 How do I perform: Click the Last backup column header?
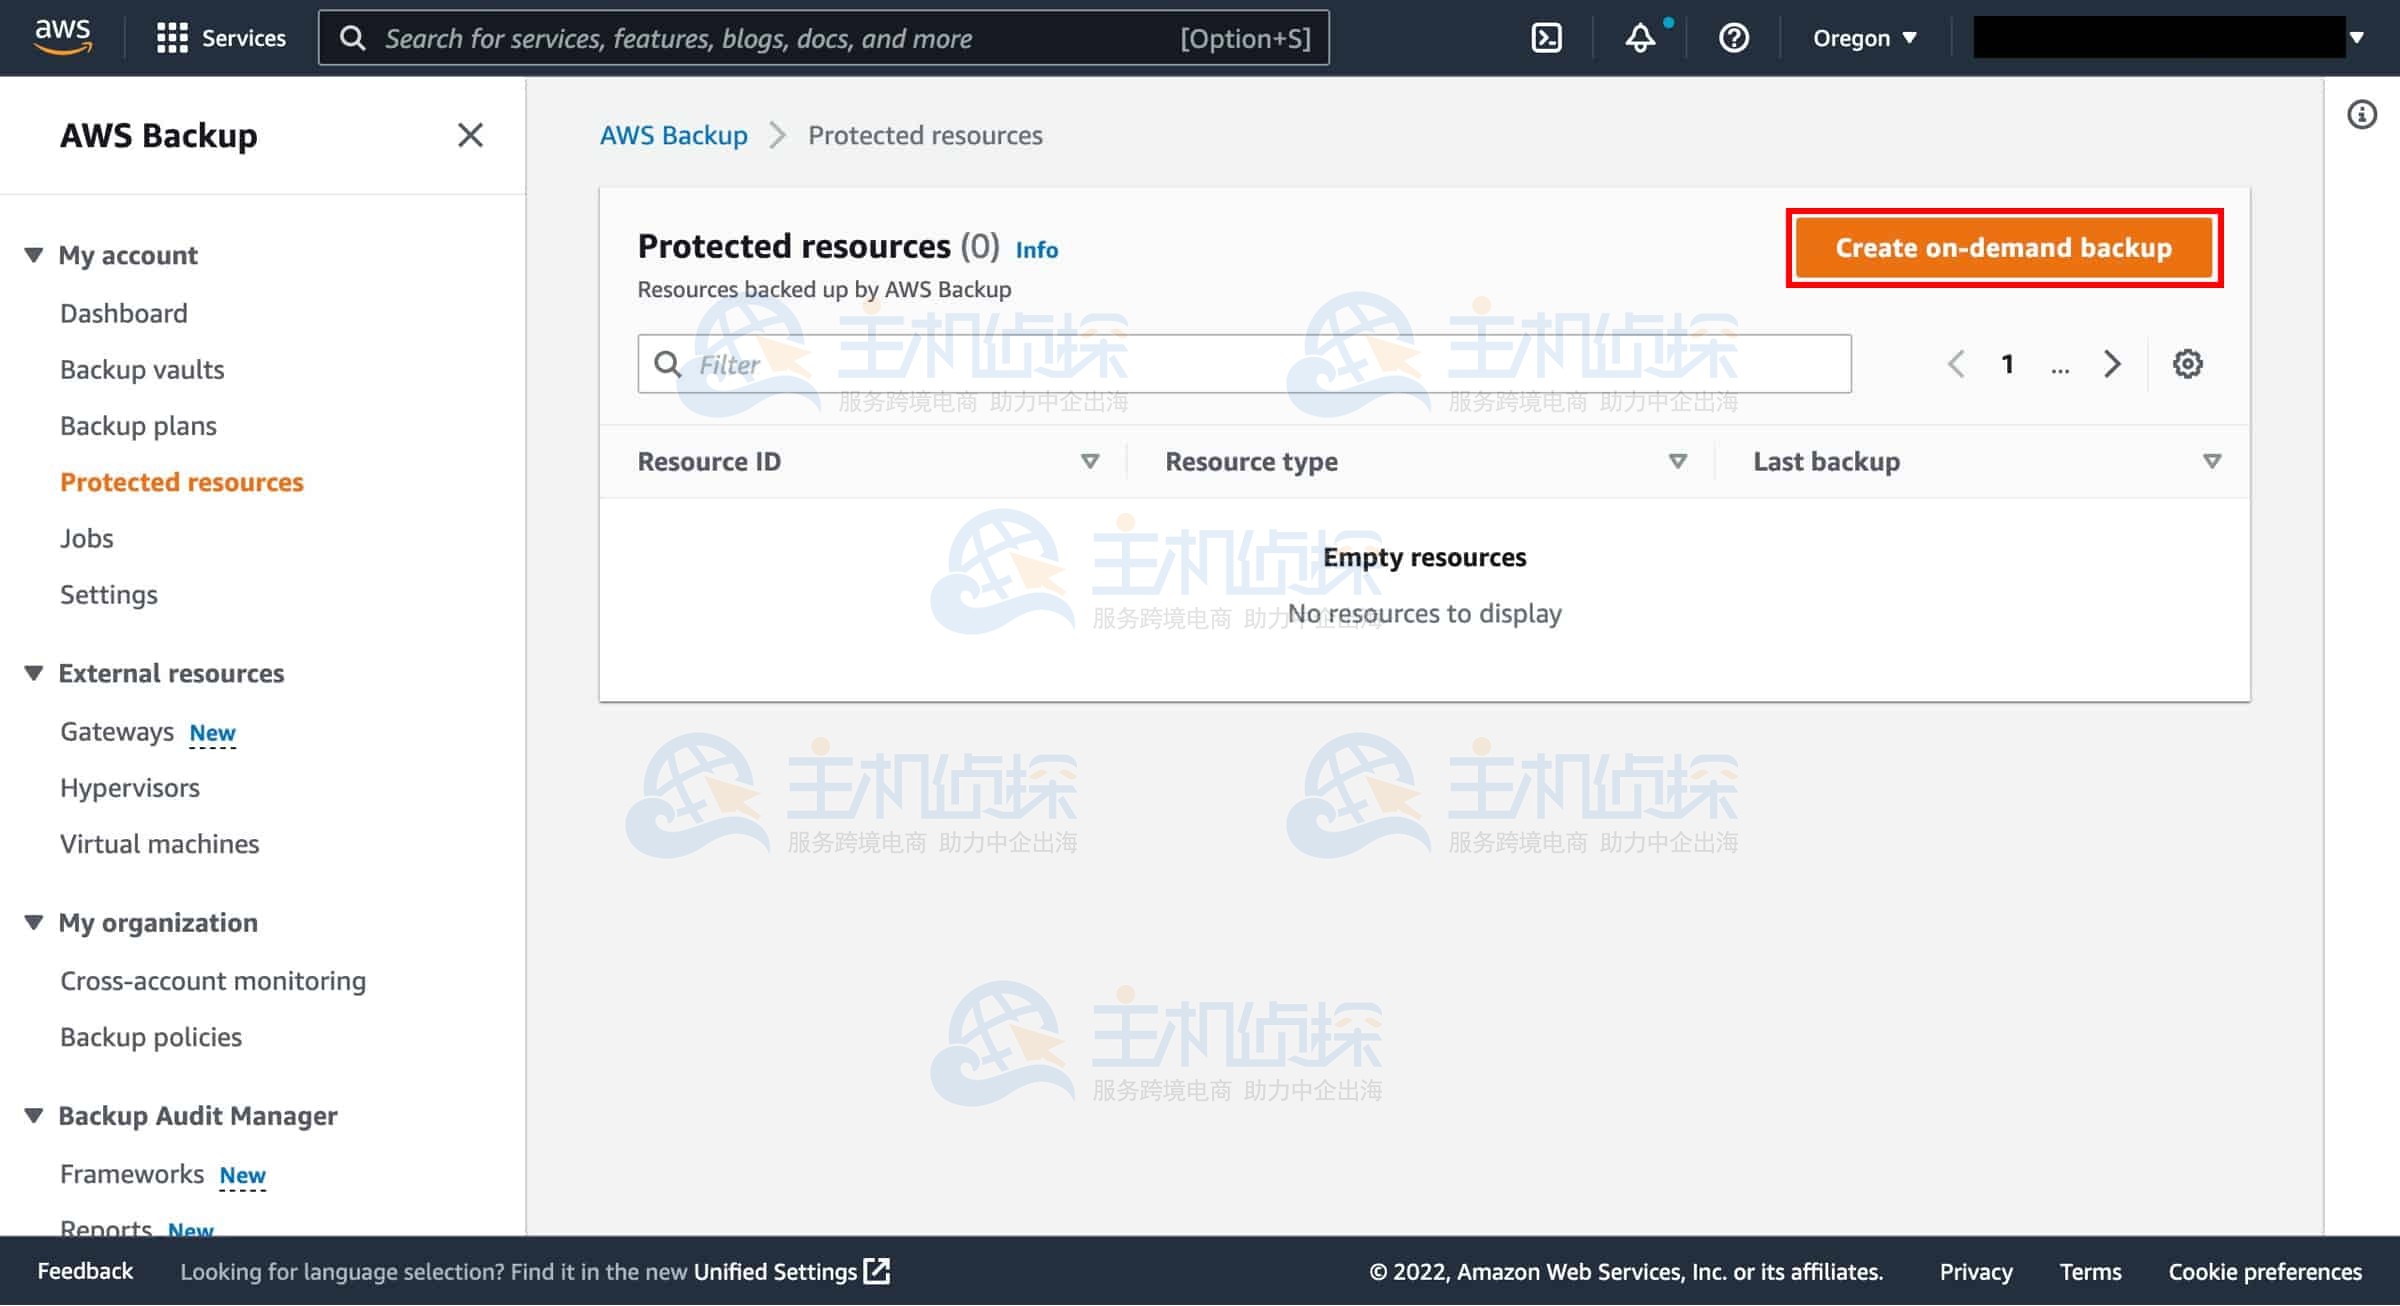(x=1826, y=461)
